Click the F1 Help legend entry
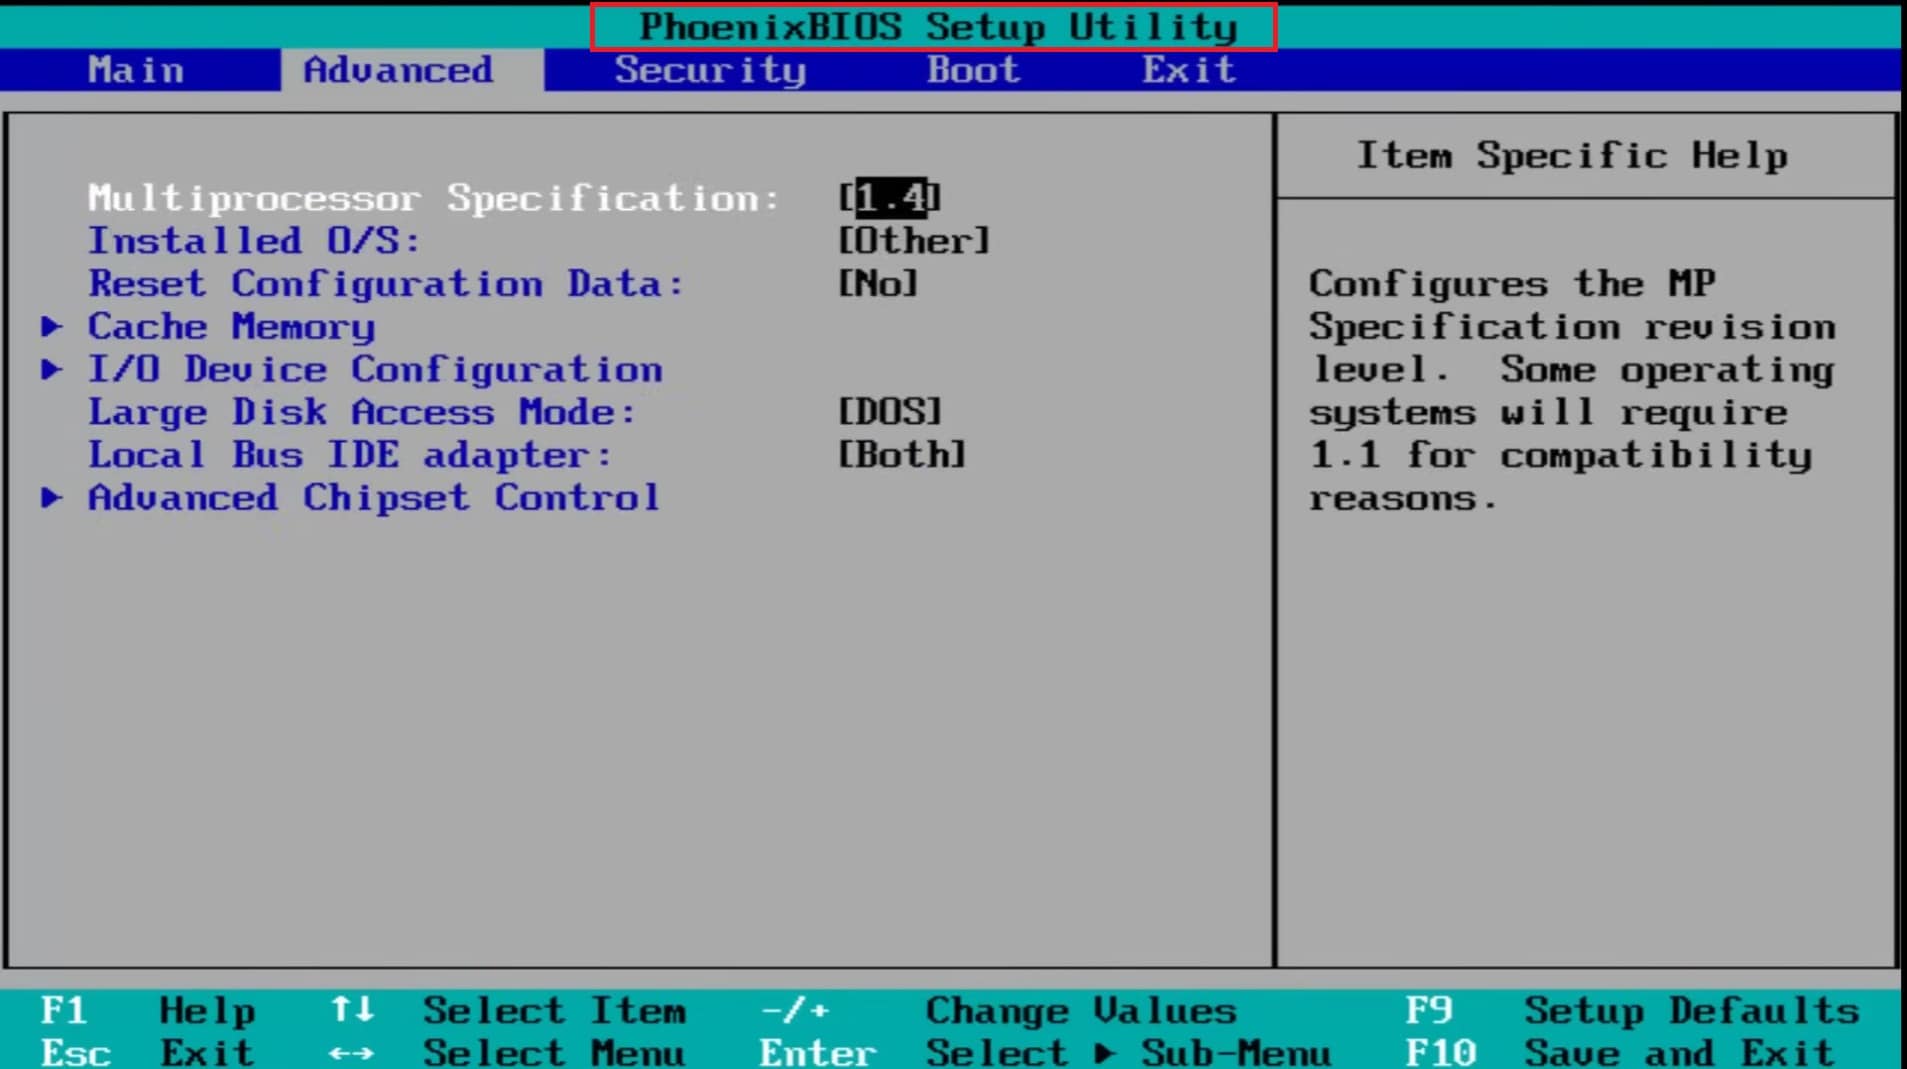1907x1069 pixels. (150, 1011)
